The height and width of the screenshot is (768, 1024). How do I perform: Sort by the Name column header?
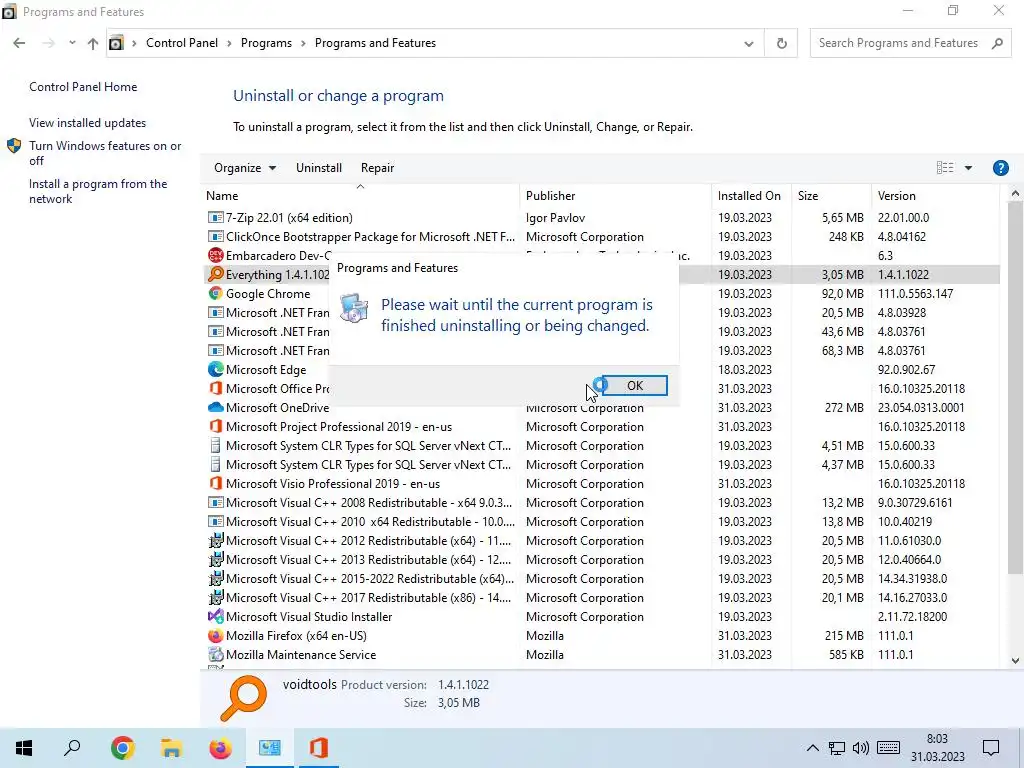tap(360, 195)
